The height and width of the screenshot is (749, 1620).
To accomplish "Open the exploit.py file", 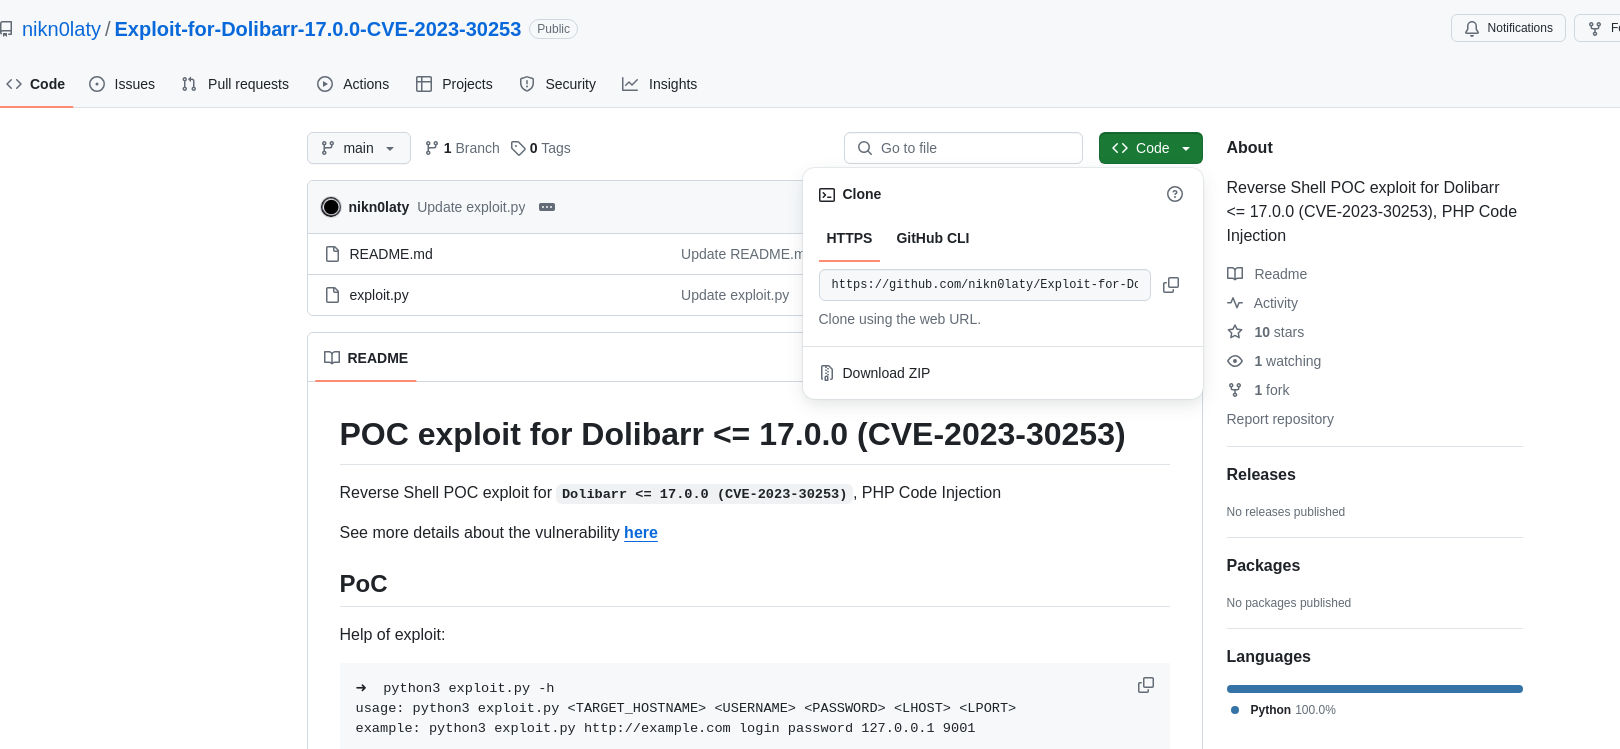I will pos(379,295).
